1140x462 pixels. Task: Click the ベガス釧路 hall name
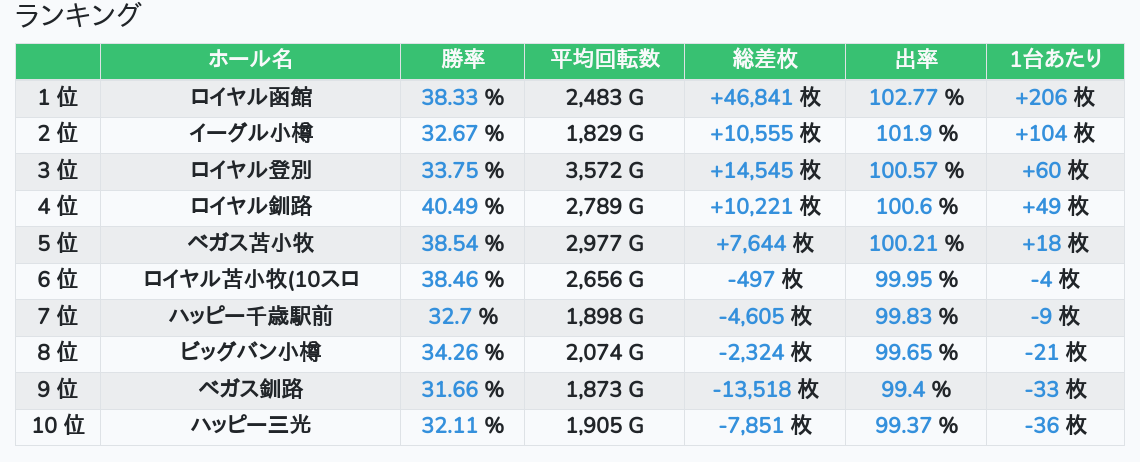click(250, 389)
